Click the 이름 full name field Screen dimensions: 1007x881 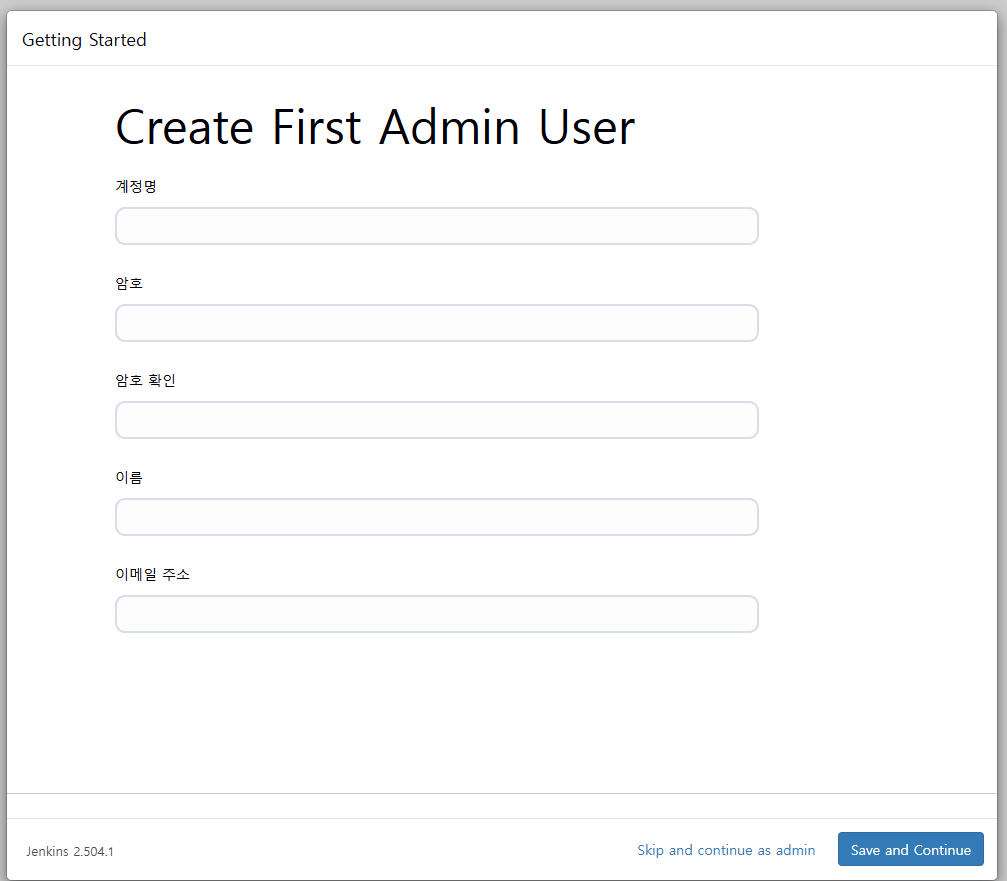point(437,517)
